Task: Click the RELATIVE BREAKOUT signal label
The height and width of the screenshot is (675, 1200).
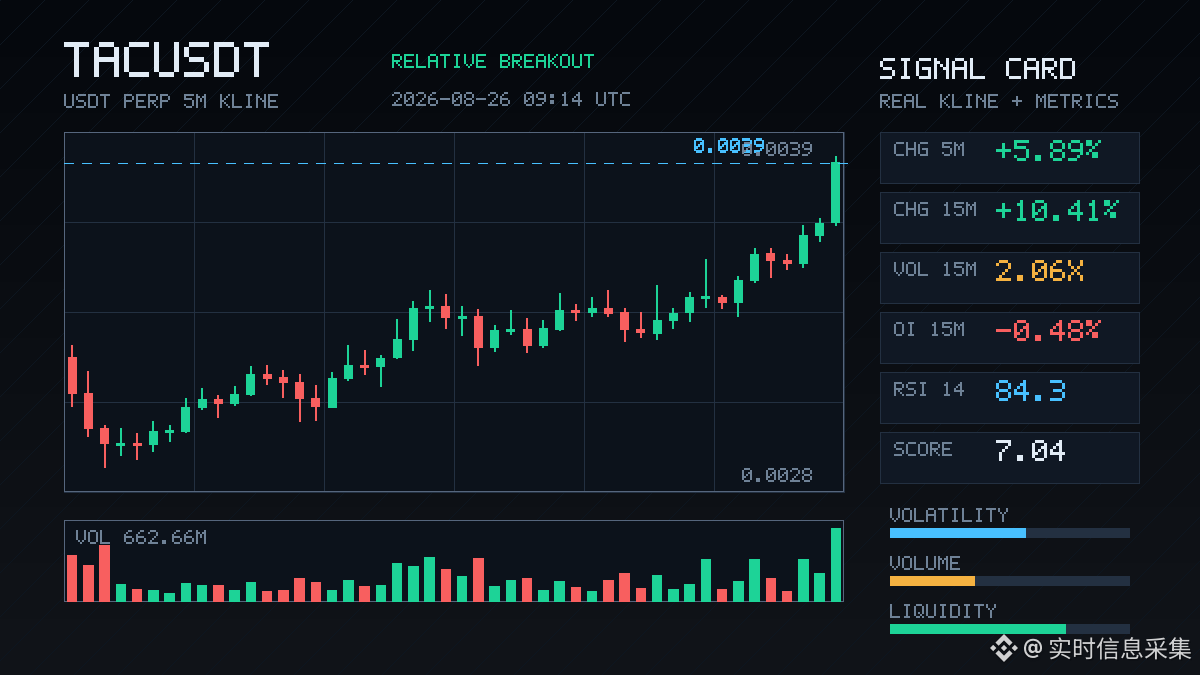Action: click(492, 61)
